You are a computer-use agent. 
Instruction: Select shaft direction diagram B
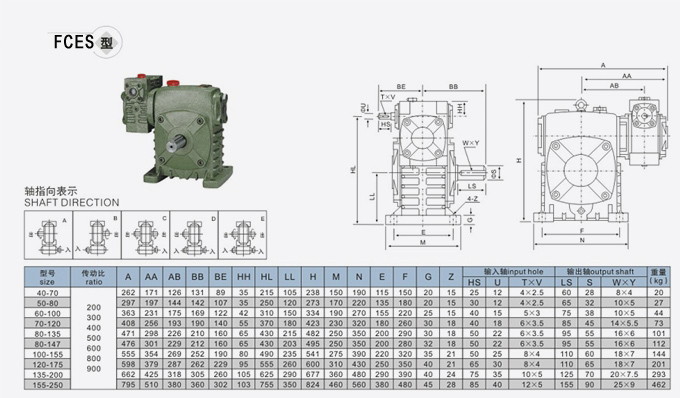coord(97,235)
